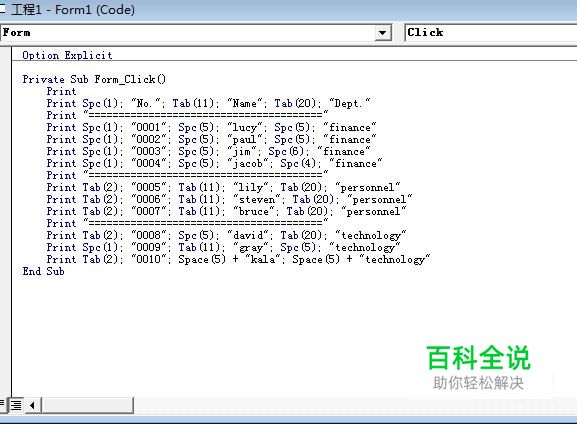Click the code line printing "bruce"

(x=226, y=211)
